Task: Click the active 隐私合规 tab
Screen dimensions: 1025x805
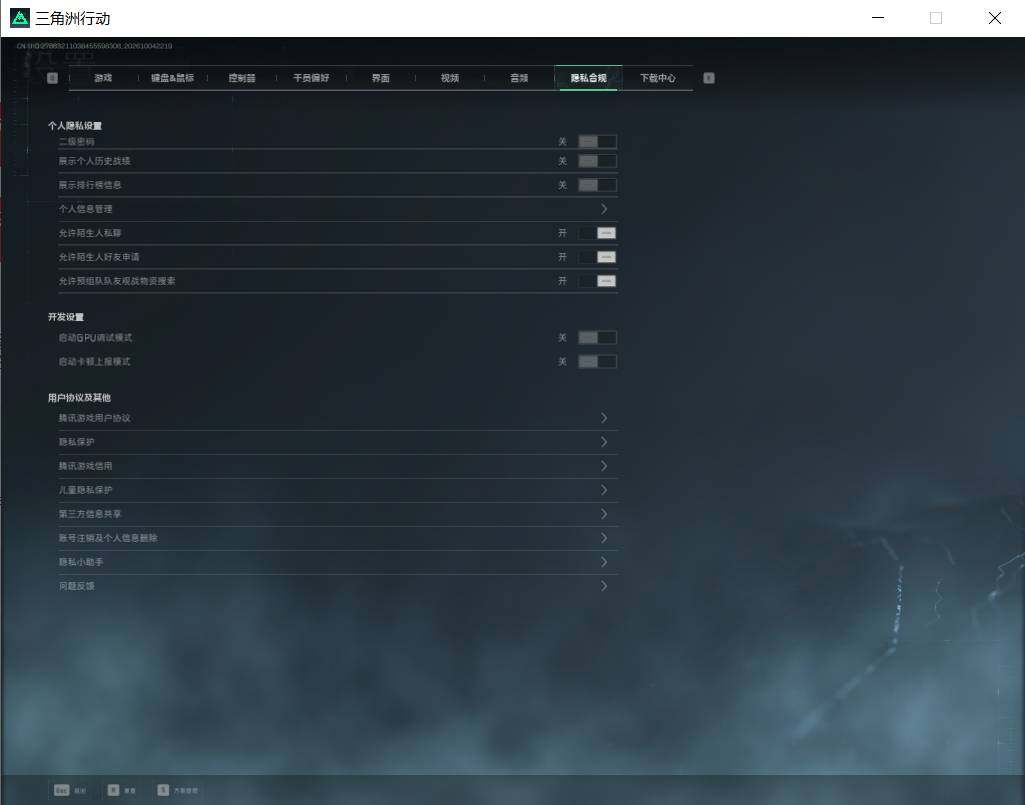Action: [588, 78]
